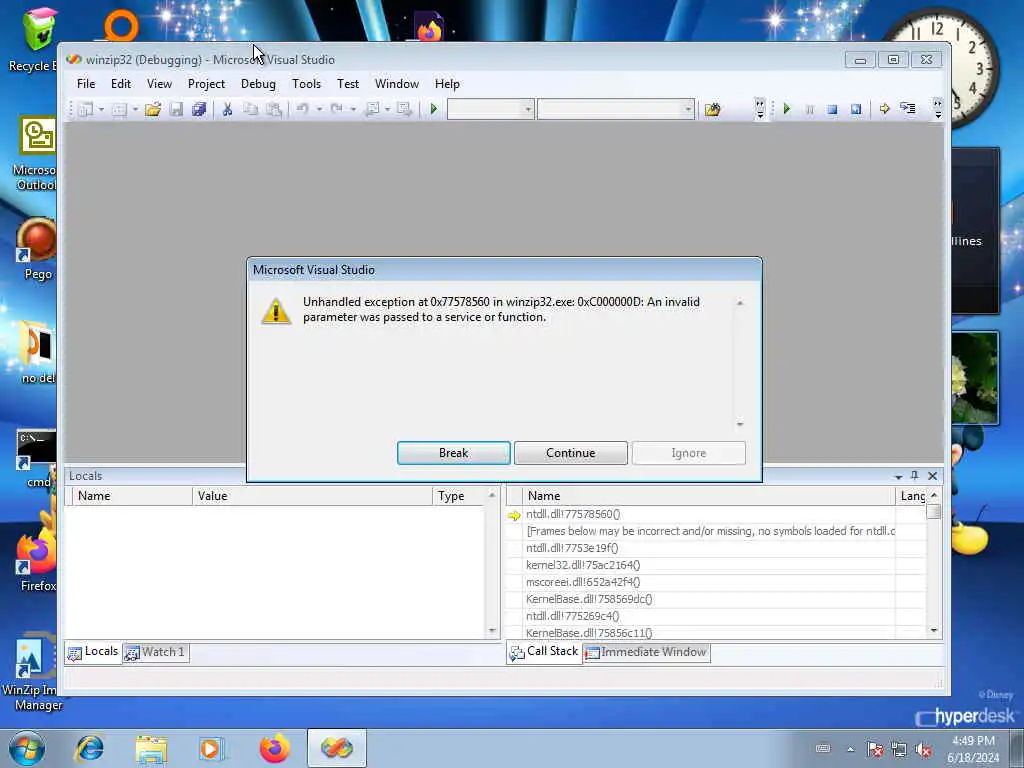Click the muted volume tray icon
The width and height of the screenshot is (1024, 768).
(923, 749)
